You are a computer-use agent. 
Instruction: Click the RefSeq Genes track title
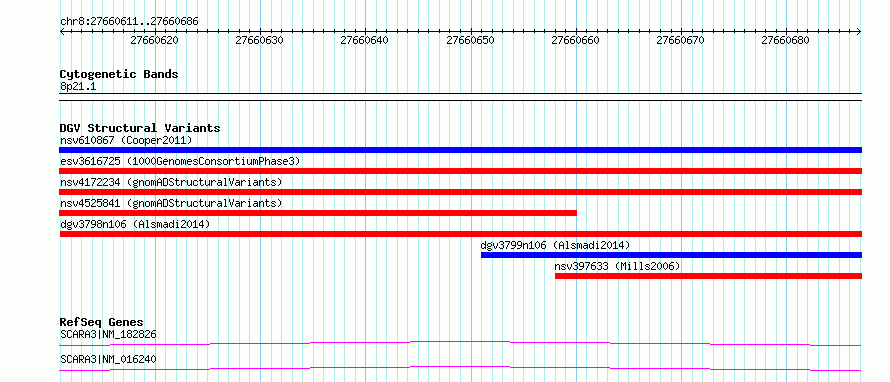click(x=102, y=322)
